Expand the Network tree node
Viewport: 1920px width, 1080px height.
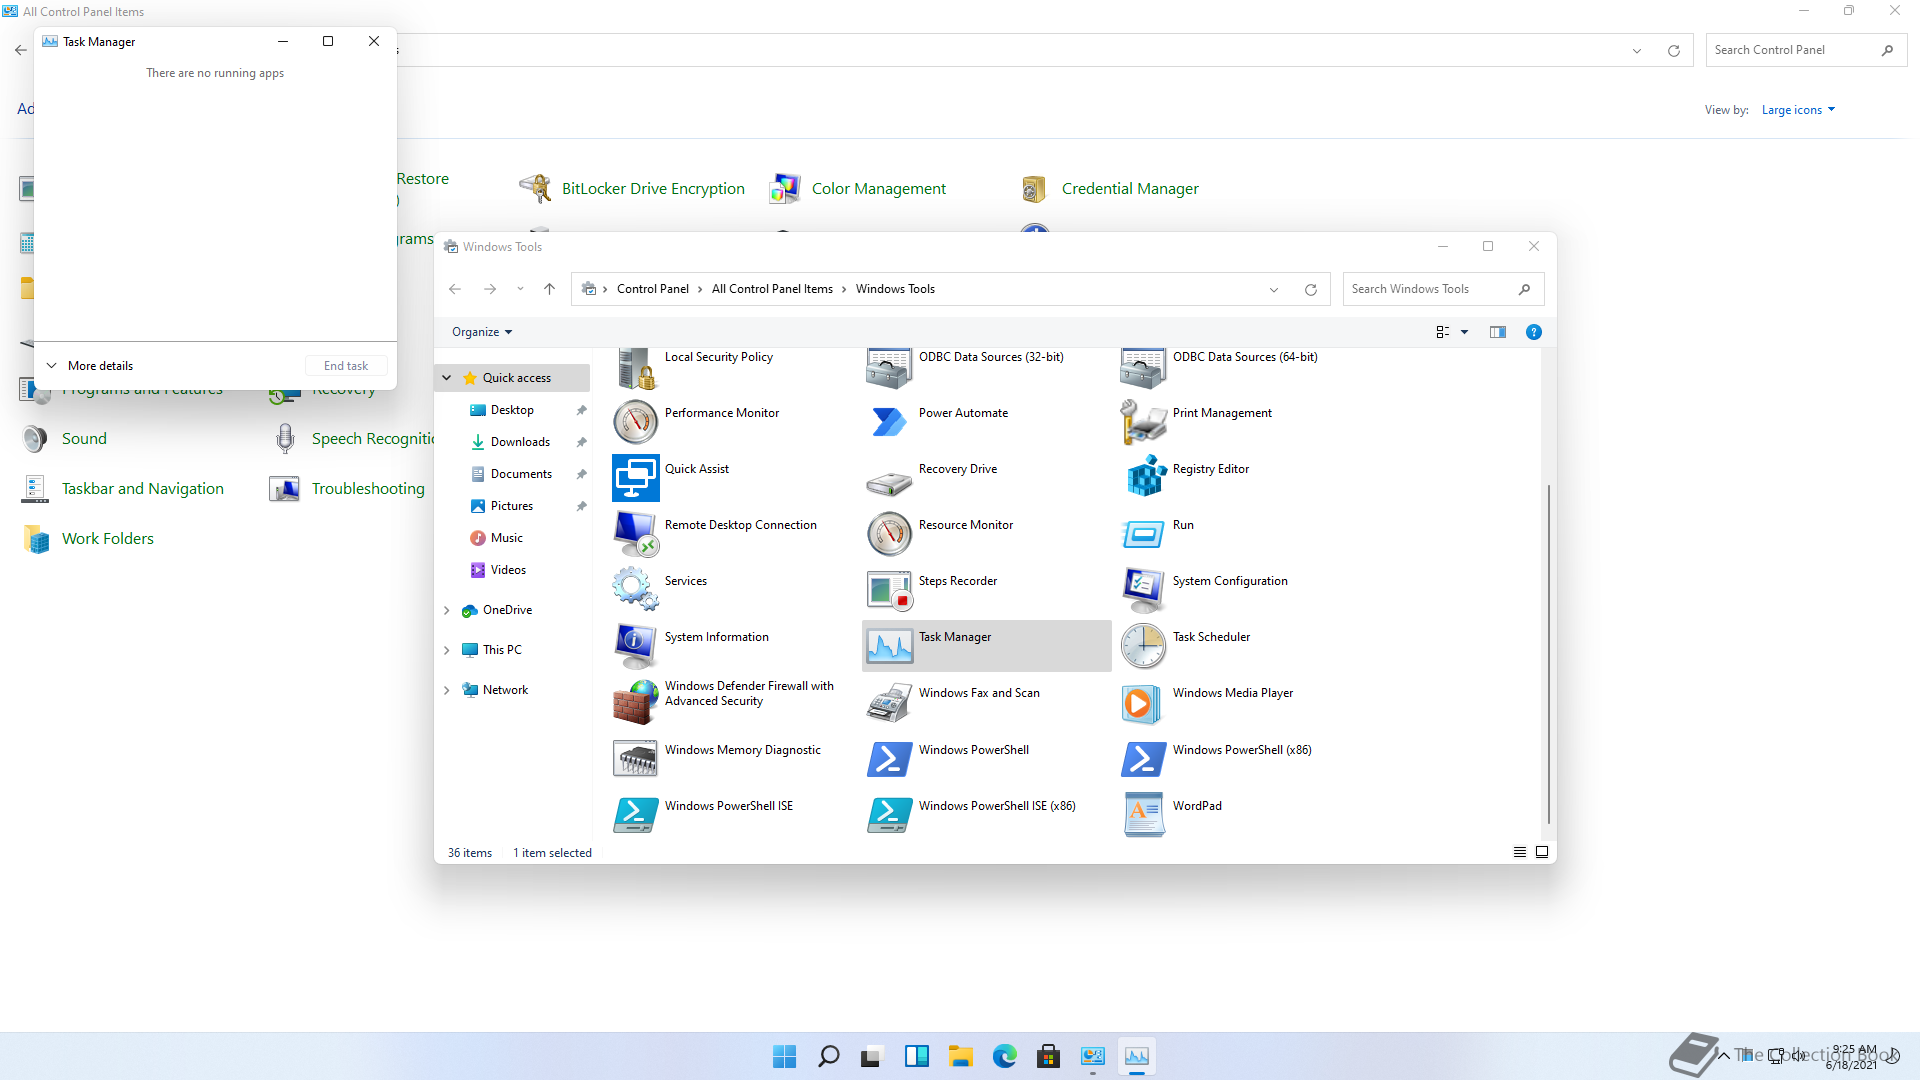tap(447, 690)
